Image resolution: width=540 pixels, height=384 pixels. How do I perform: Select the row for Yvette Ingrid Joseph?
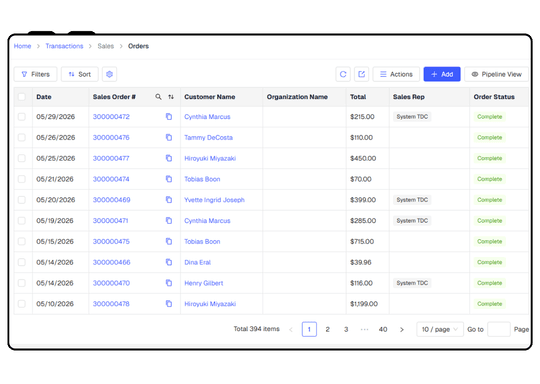22,200
